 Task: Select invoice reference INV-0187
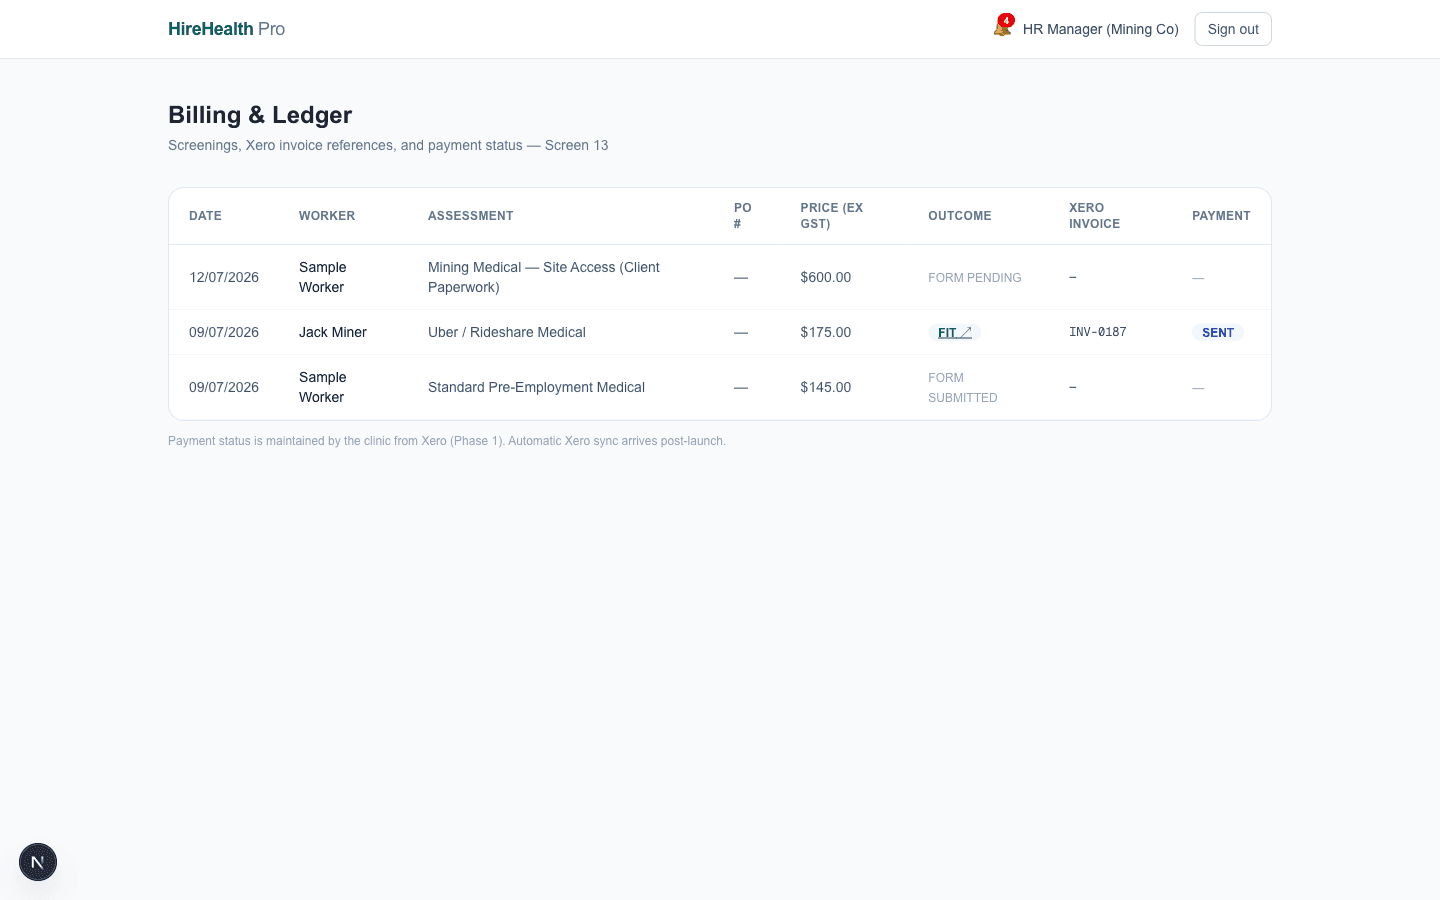click(1098, 332)
